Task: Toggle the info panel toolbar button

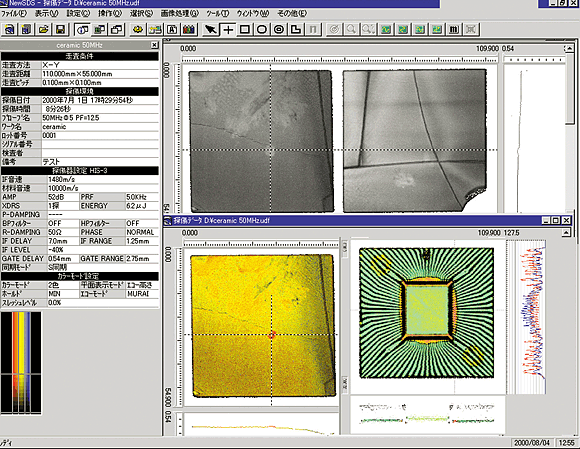Action: (x=82, y=29)
